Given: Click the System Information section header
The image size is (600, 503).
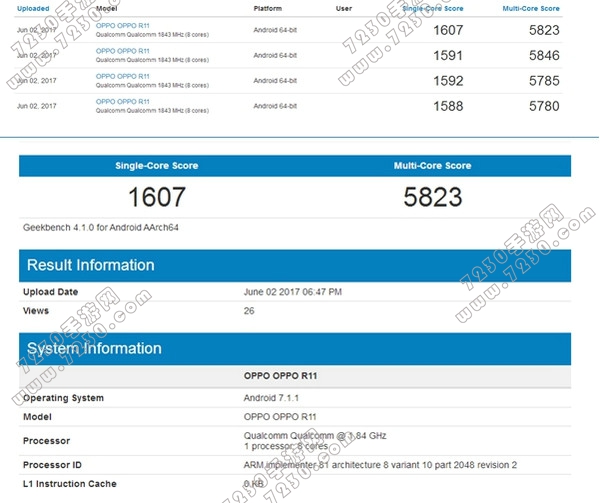Looking at the screenshot, I should click(x=295, y=348).
